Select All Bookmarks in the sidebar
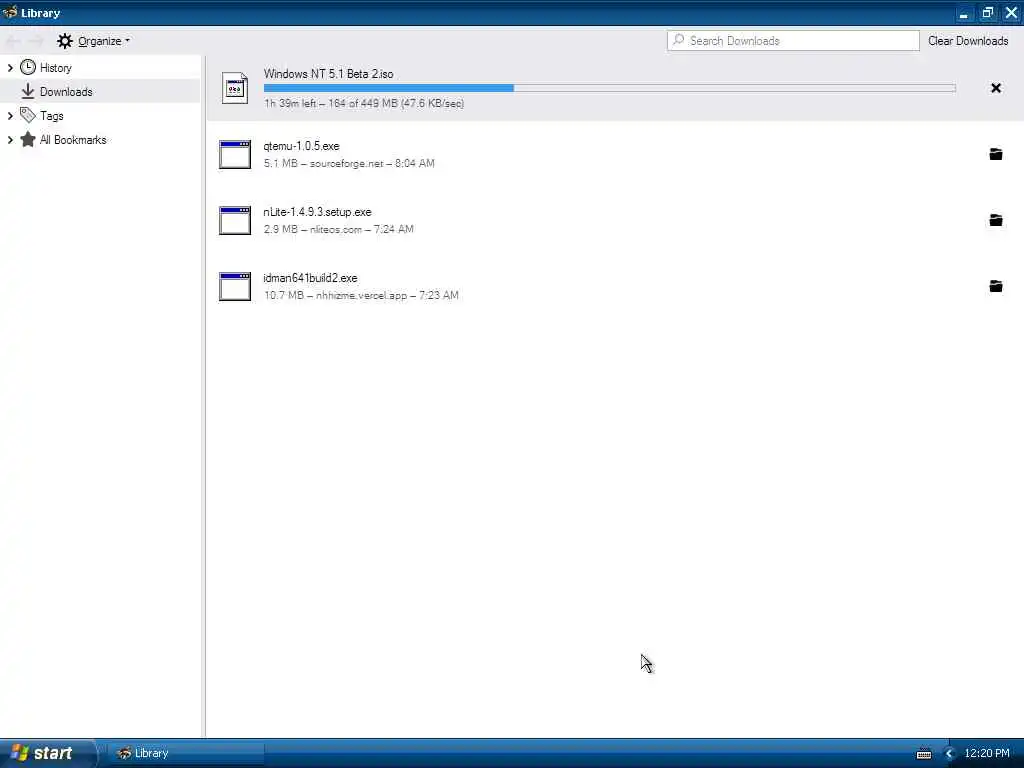The width and height of the screenshot is (1024, 768). point(100,140)
